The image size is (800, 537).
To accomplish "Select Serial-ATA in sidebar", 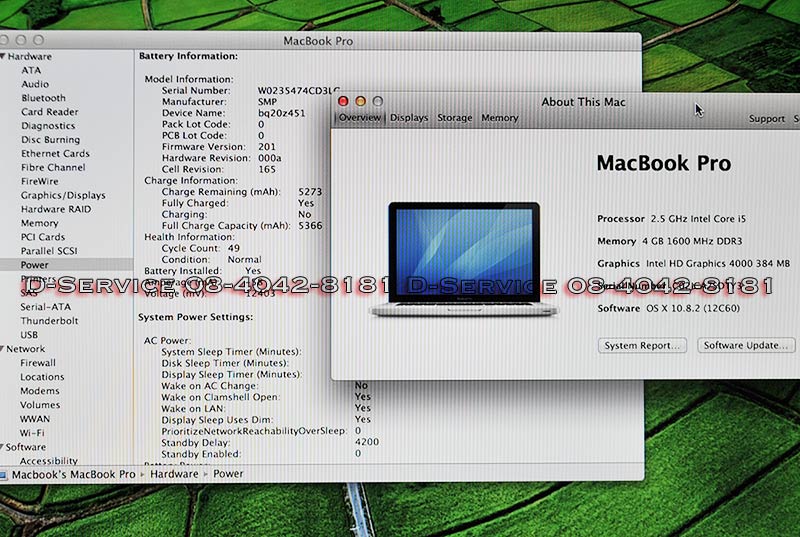I will (x=45, y=307).
